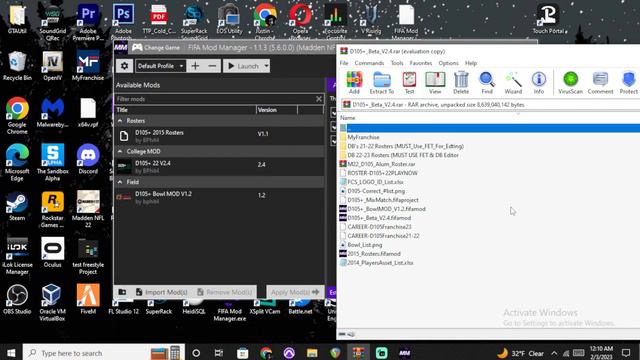Clear the Filter mods box with X
This screenshot has height=360, width=640.
tap(319, 99)
